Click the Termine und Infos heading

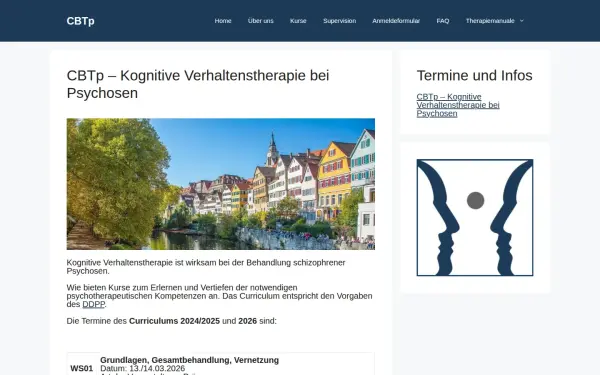(474, 75)
